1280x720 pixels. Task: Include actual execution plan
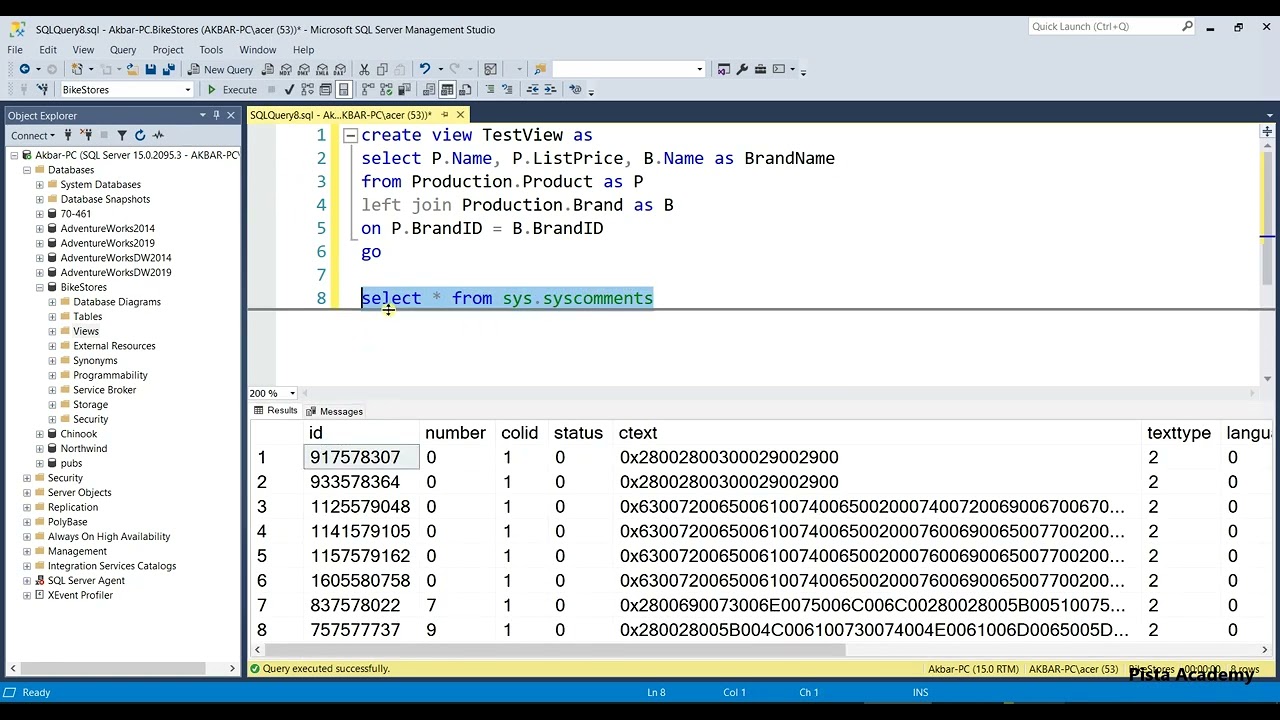pyautogui.click(x=368, y=89)
